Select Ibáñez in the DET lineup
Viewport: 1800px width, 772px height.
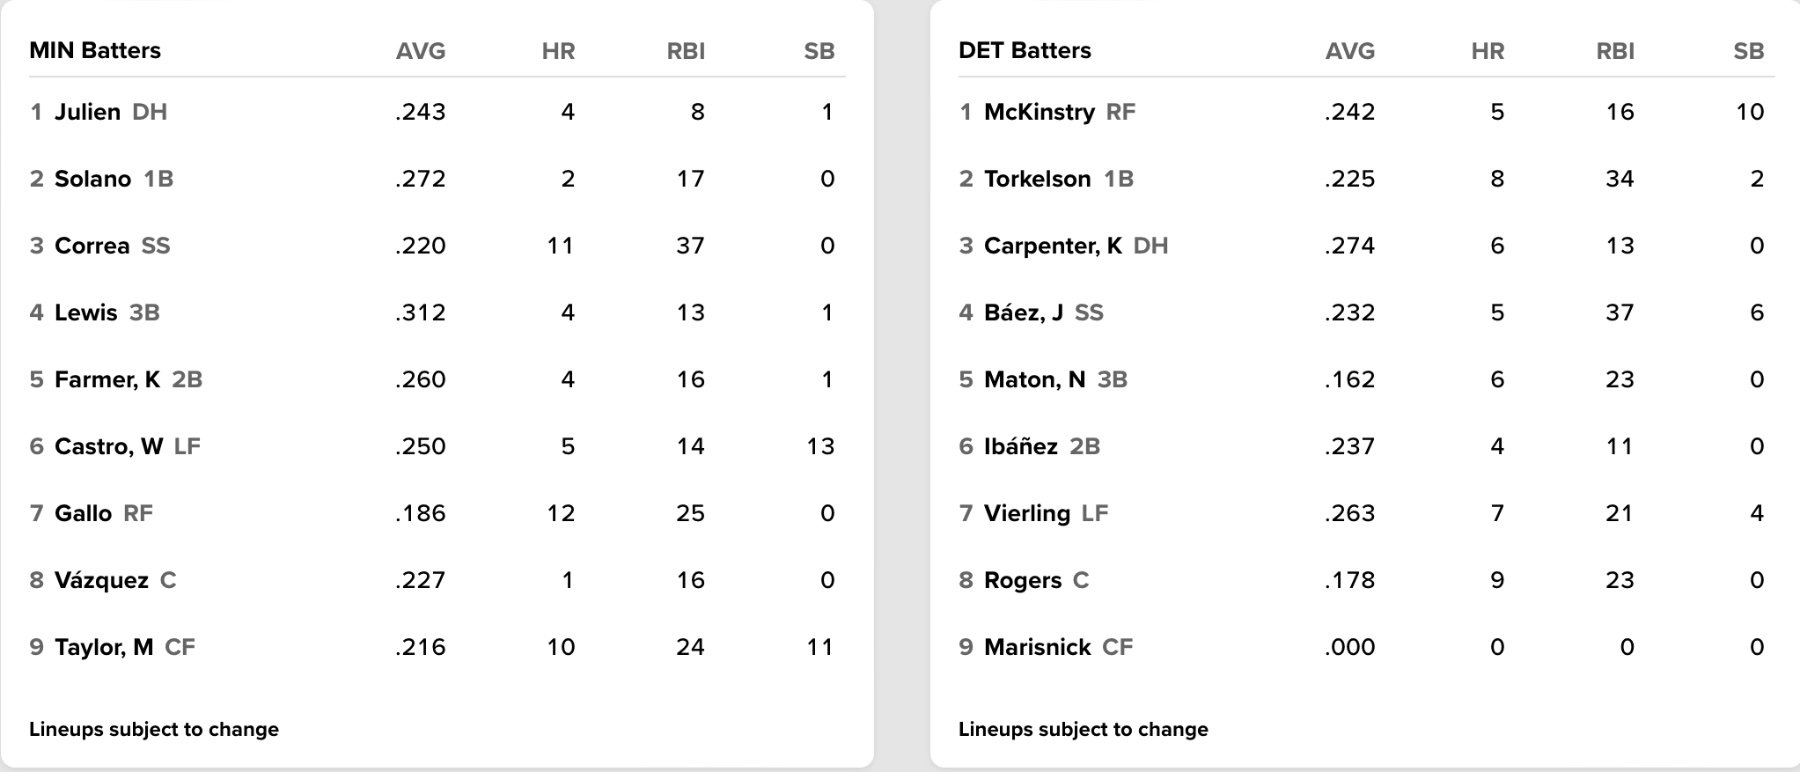coord(1020,447)
